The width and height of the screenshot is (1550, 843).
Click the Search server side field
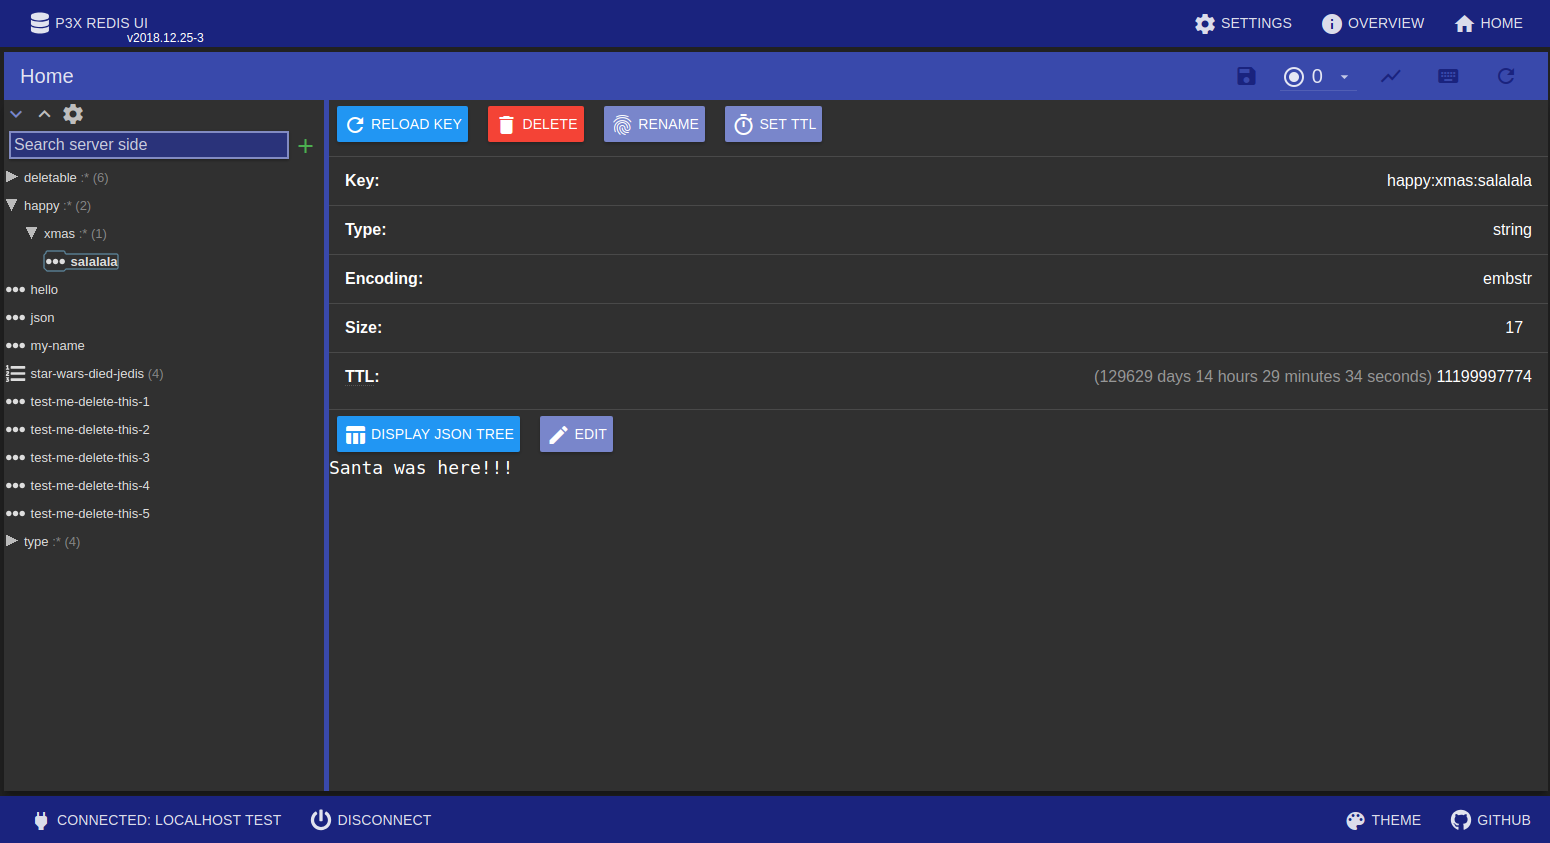(149, 145)
